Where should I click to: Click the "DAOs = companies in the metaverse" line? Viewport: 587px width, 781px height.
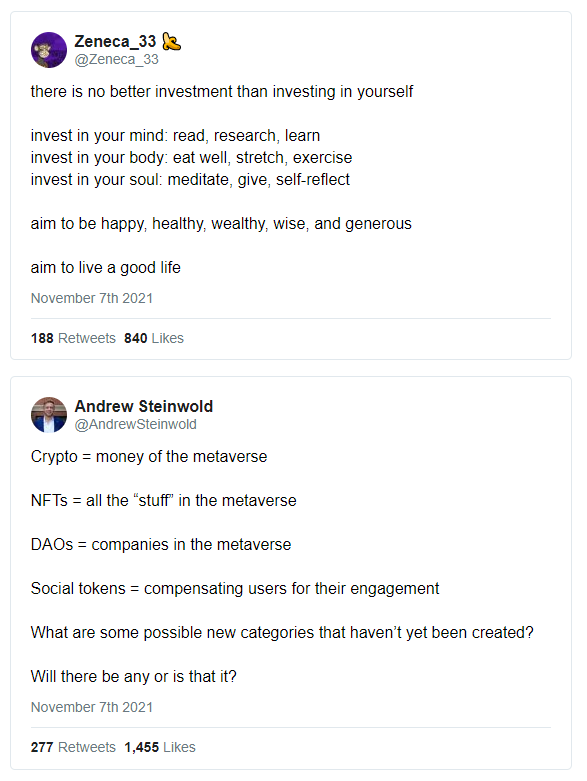(161, 544)
